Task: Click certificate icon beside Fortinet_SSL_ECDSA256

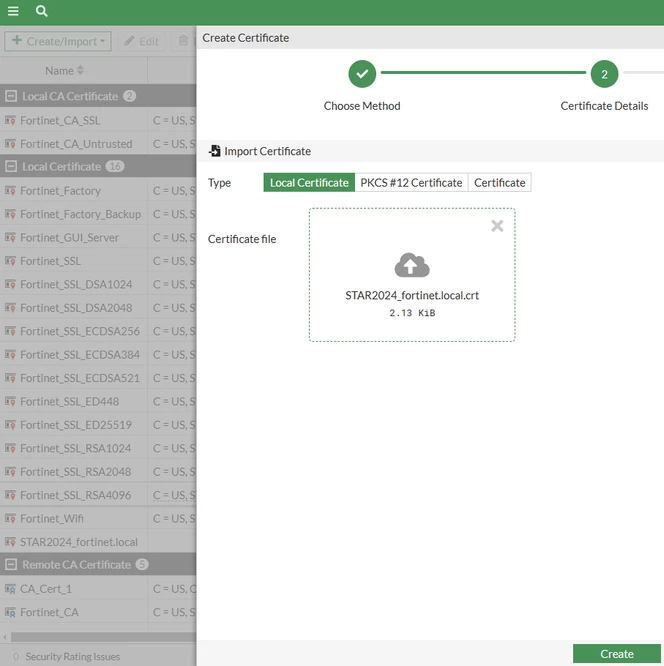Action: [10, 331]
